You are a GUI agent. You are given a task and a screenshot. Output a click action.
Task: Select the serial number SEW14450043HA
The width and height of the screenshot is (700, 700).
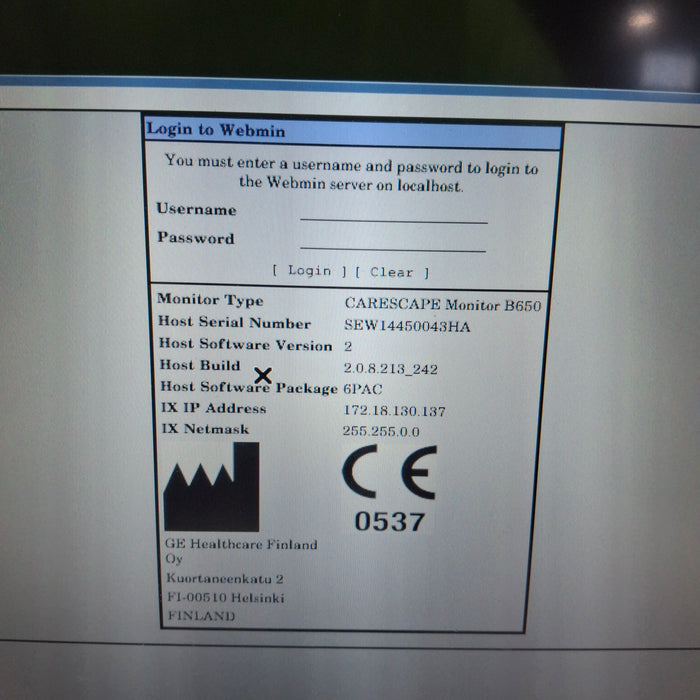407,326
